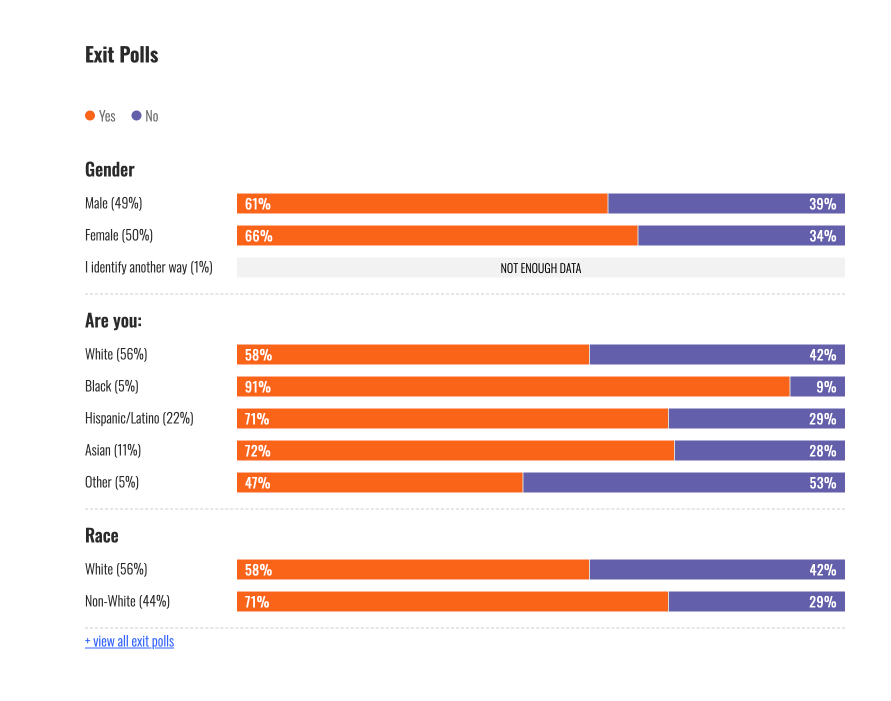Click the I identify another way label
This screenshot has height=701, width=891.
click(149, 268)
